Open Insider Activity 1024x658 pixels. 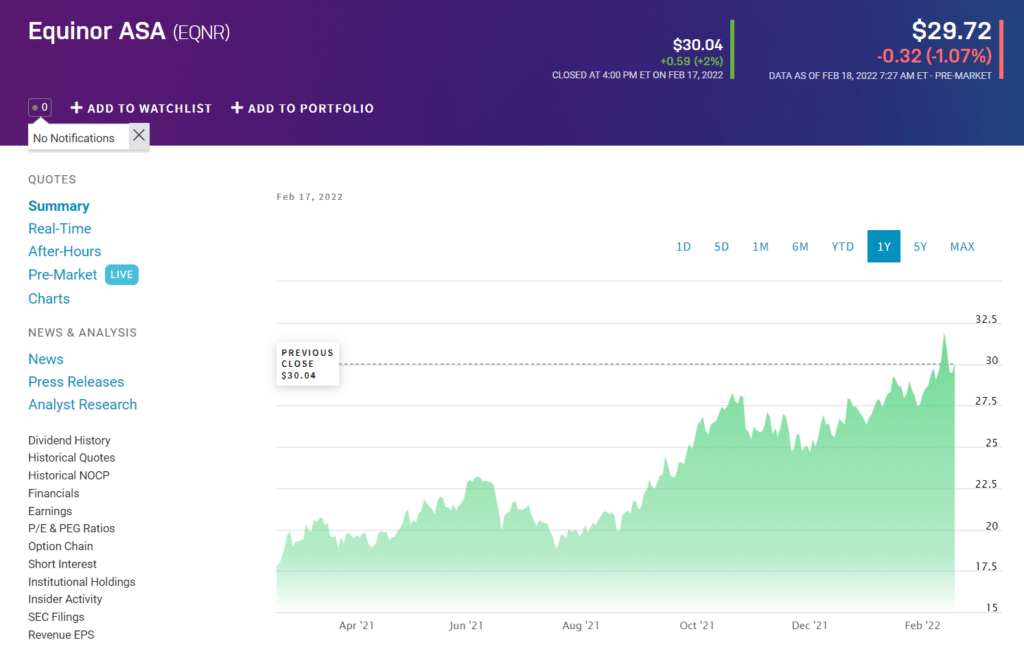[65, 599]
